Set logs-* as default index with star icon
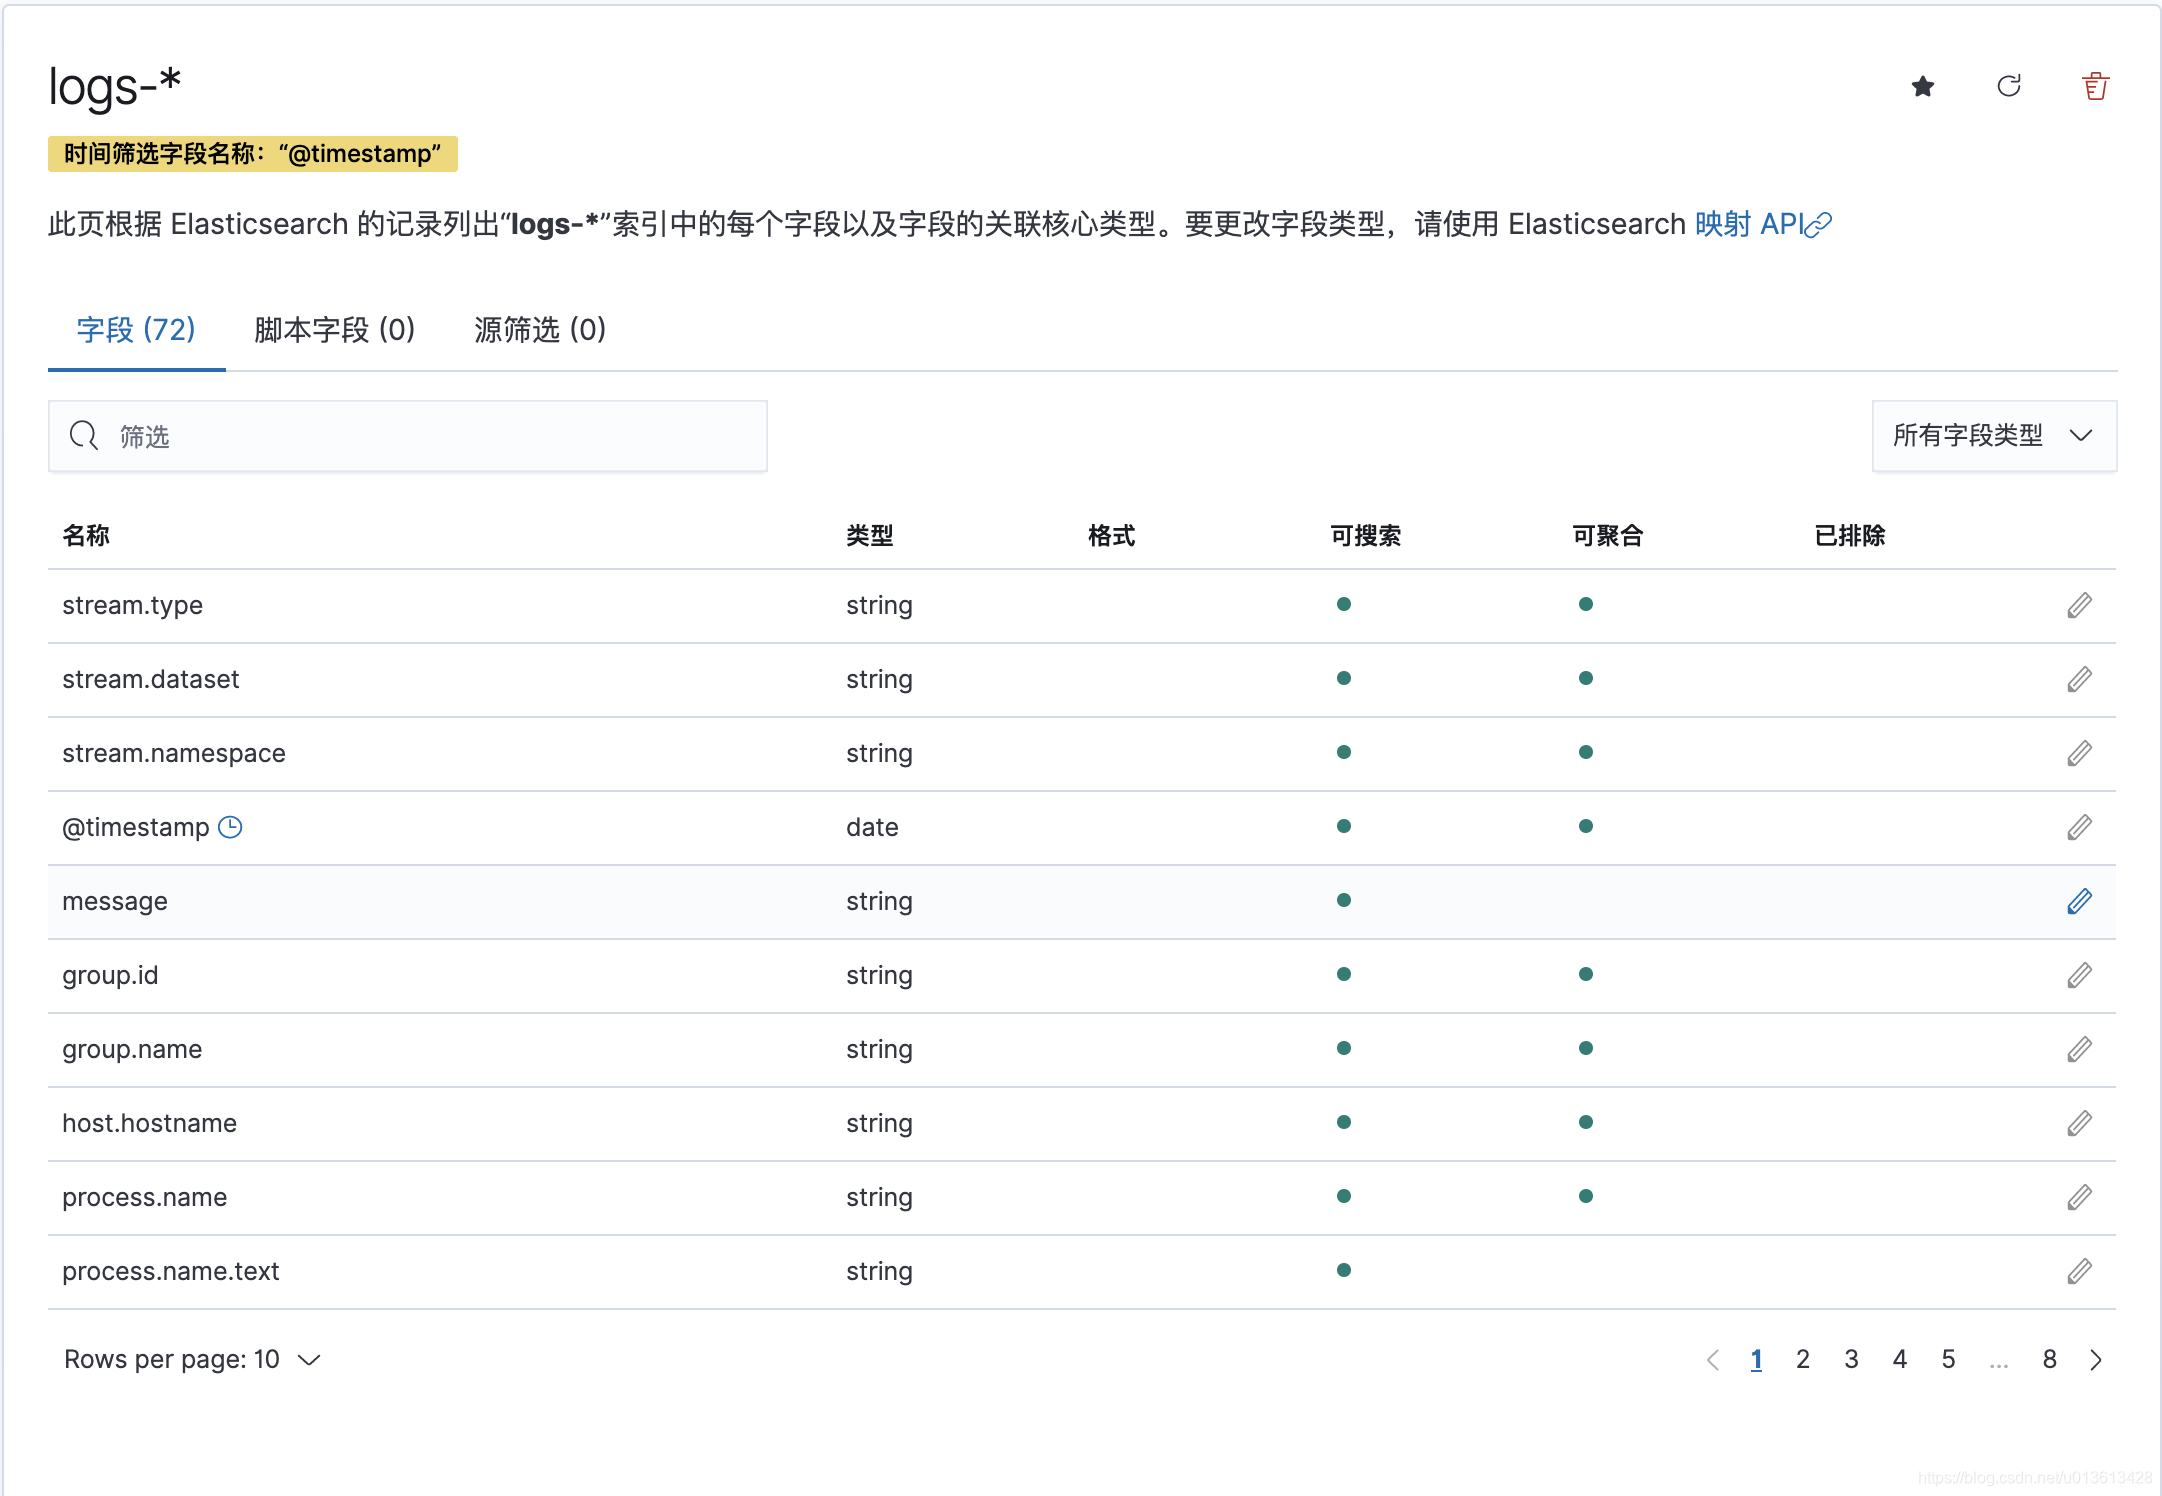The image size is (2162, 1496). tap(1922, 87)
